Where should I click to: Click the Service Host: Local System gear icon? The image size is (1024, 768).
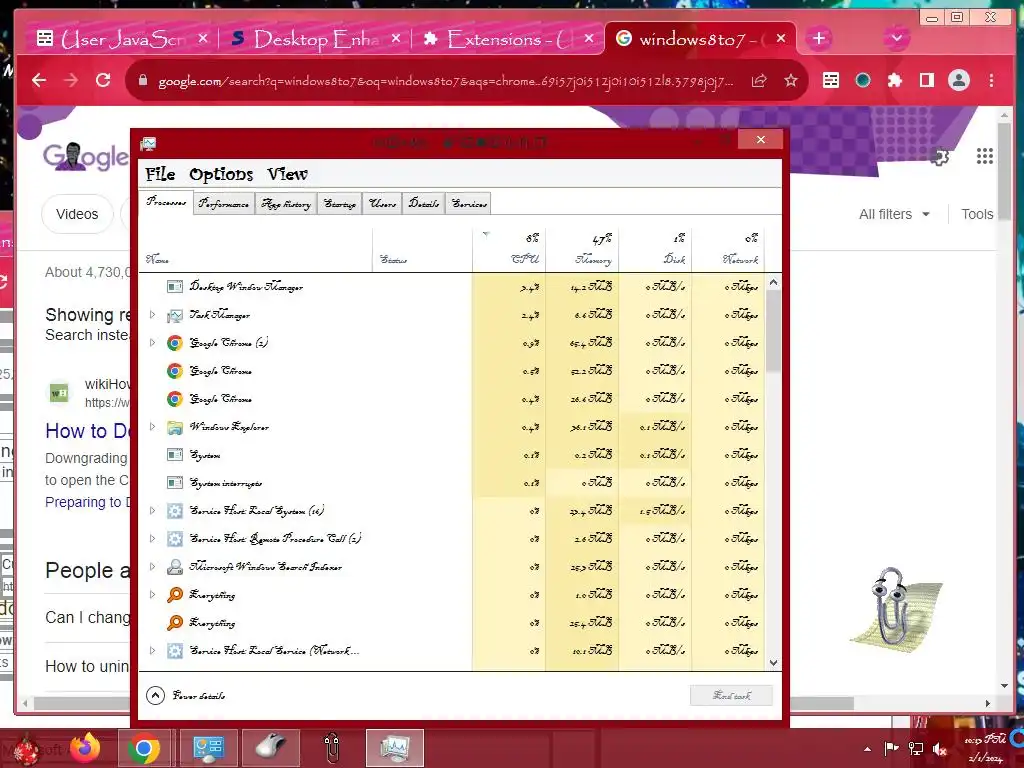pyautogui.click(x=174, y=511)
